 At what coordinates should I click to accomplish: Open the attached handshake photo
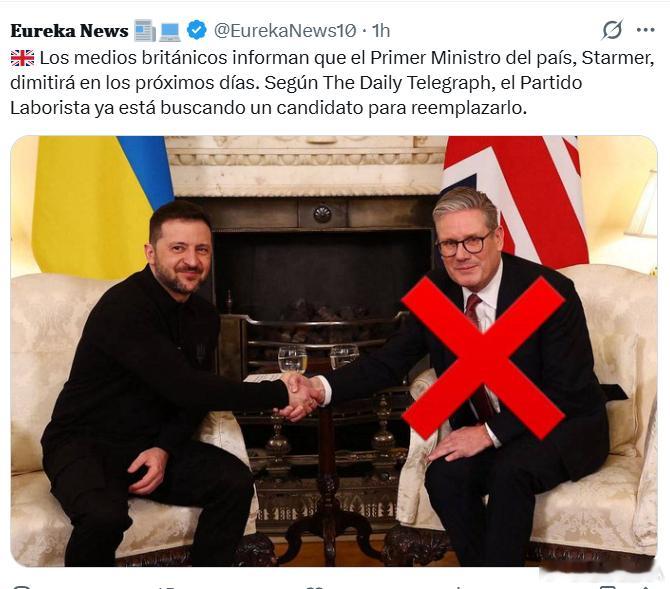pyautogui.click(x=334, y=351)
